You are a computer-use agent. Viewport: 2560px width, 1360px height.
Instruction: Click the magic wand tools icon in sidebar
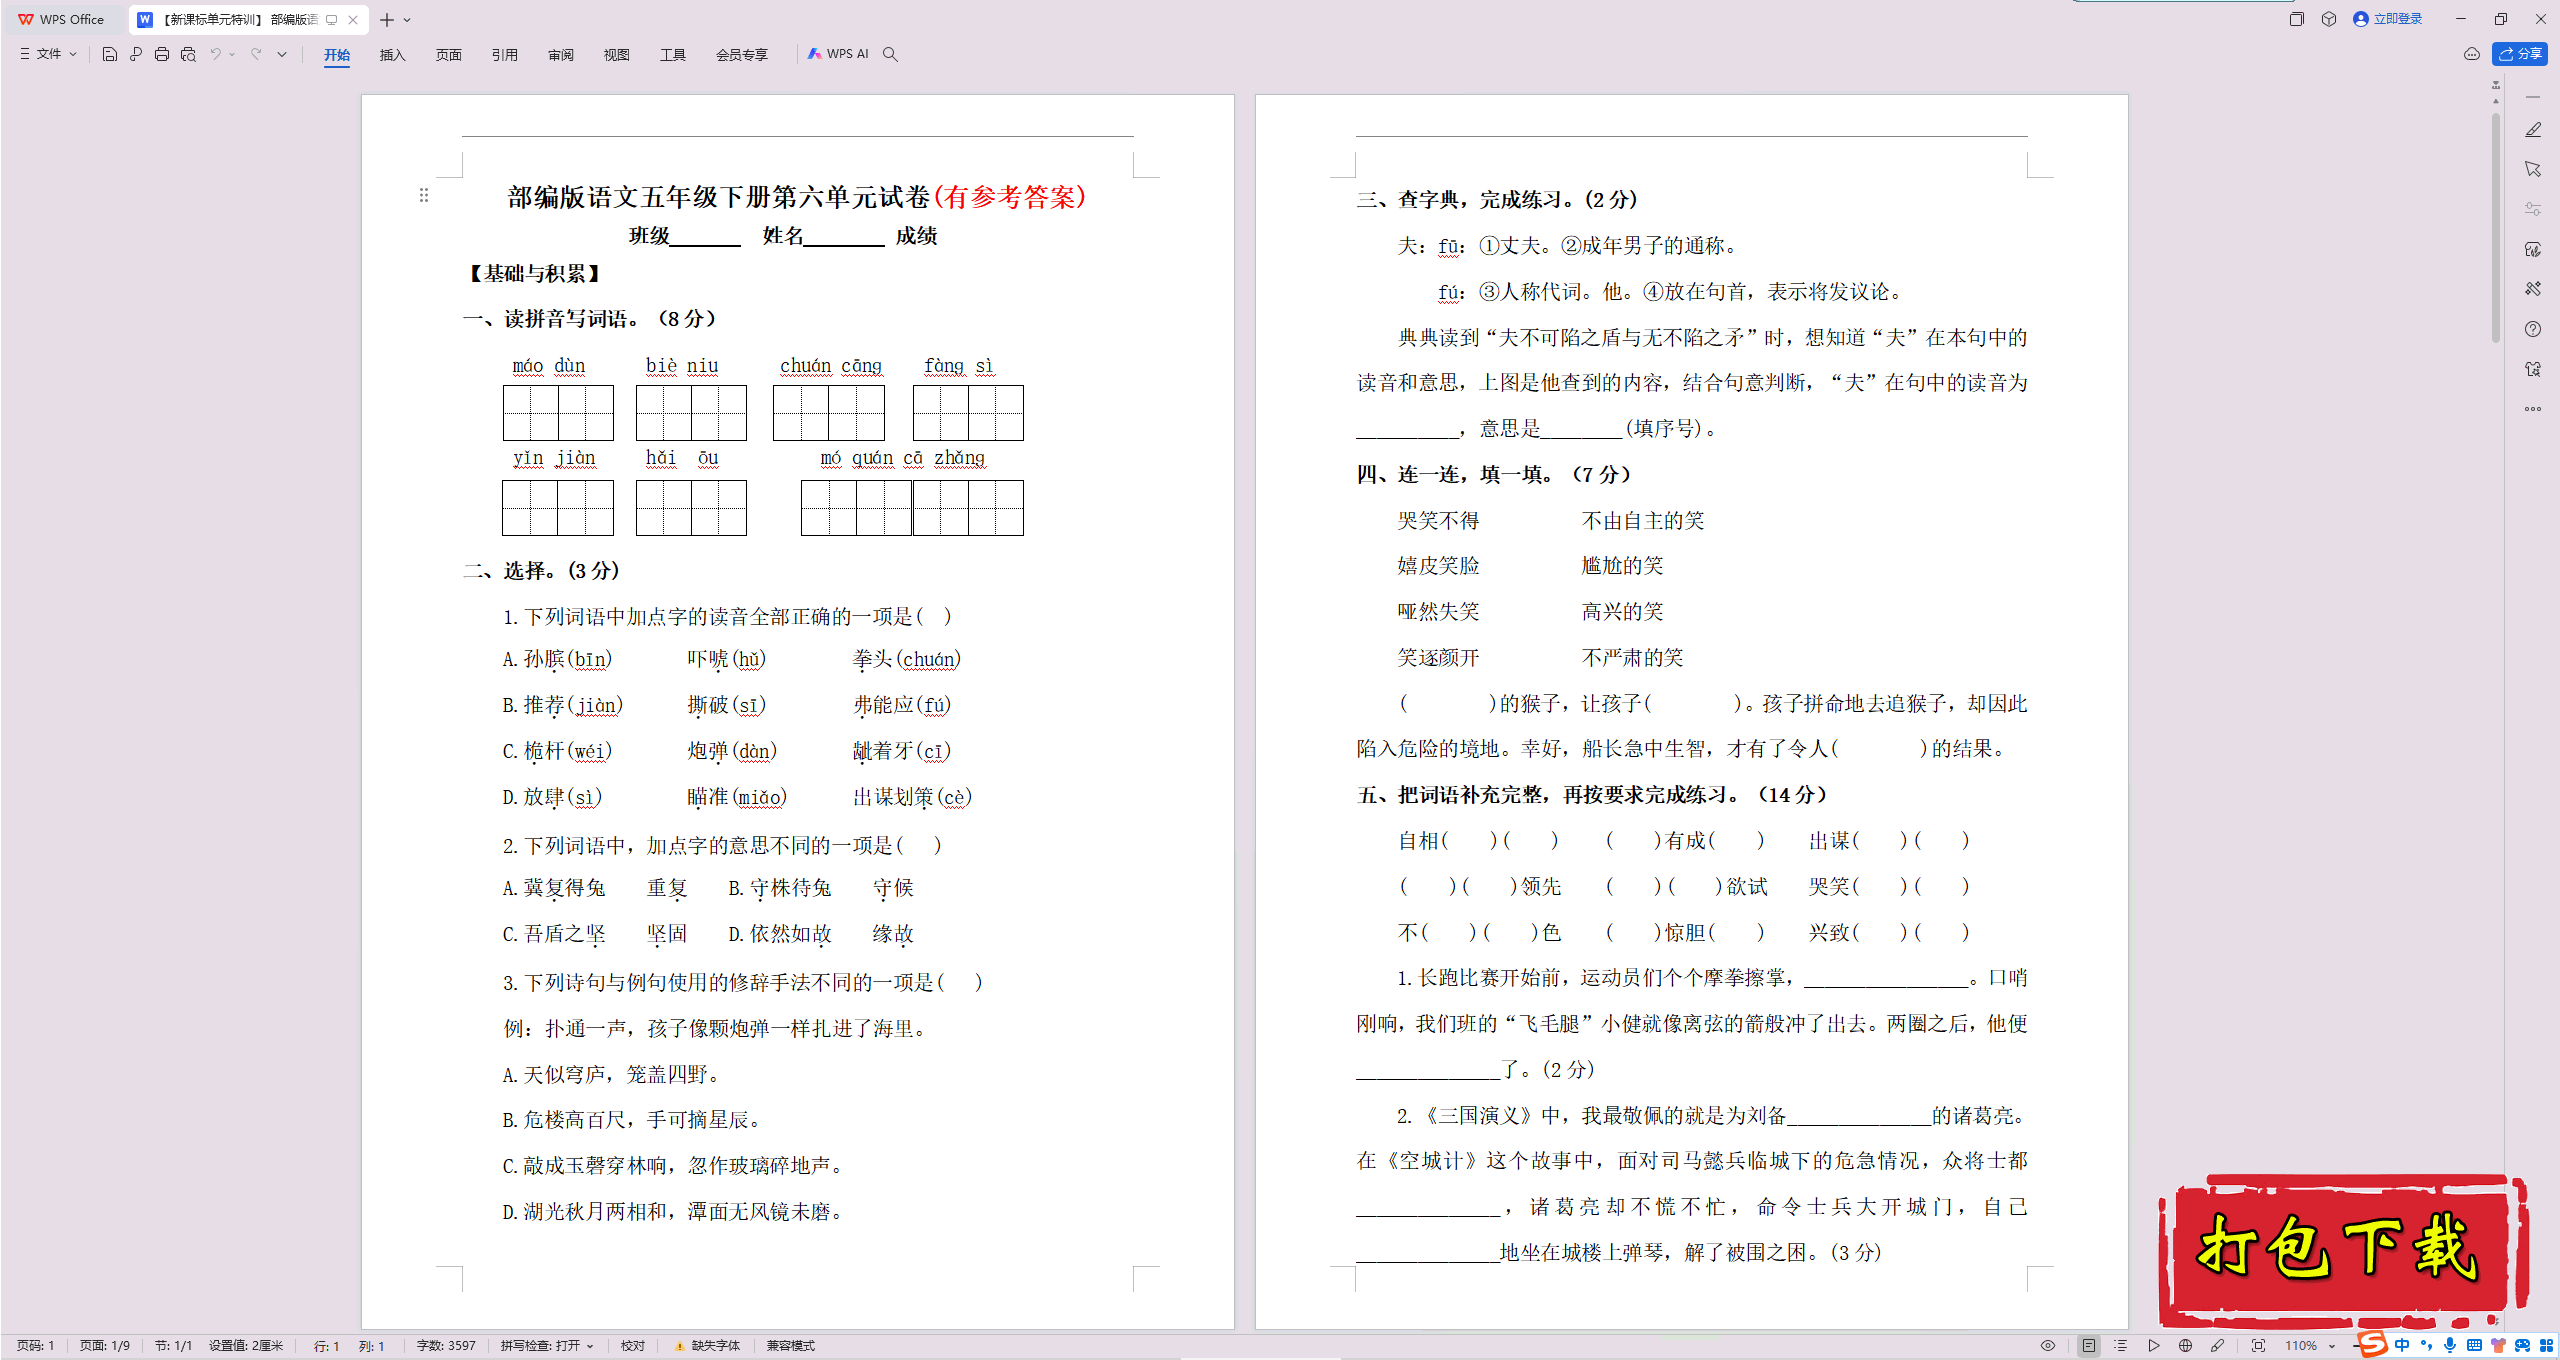[x=2533, y=289]
